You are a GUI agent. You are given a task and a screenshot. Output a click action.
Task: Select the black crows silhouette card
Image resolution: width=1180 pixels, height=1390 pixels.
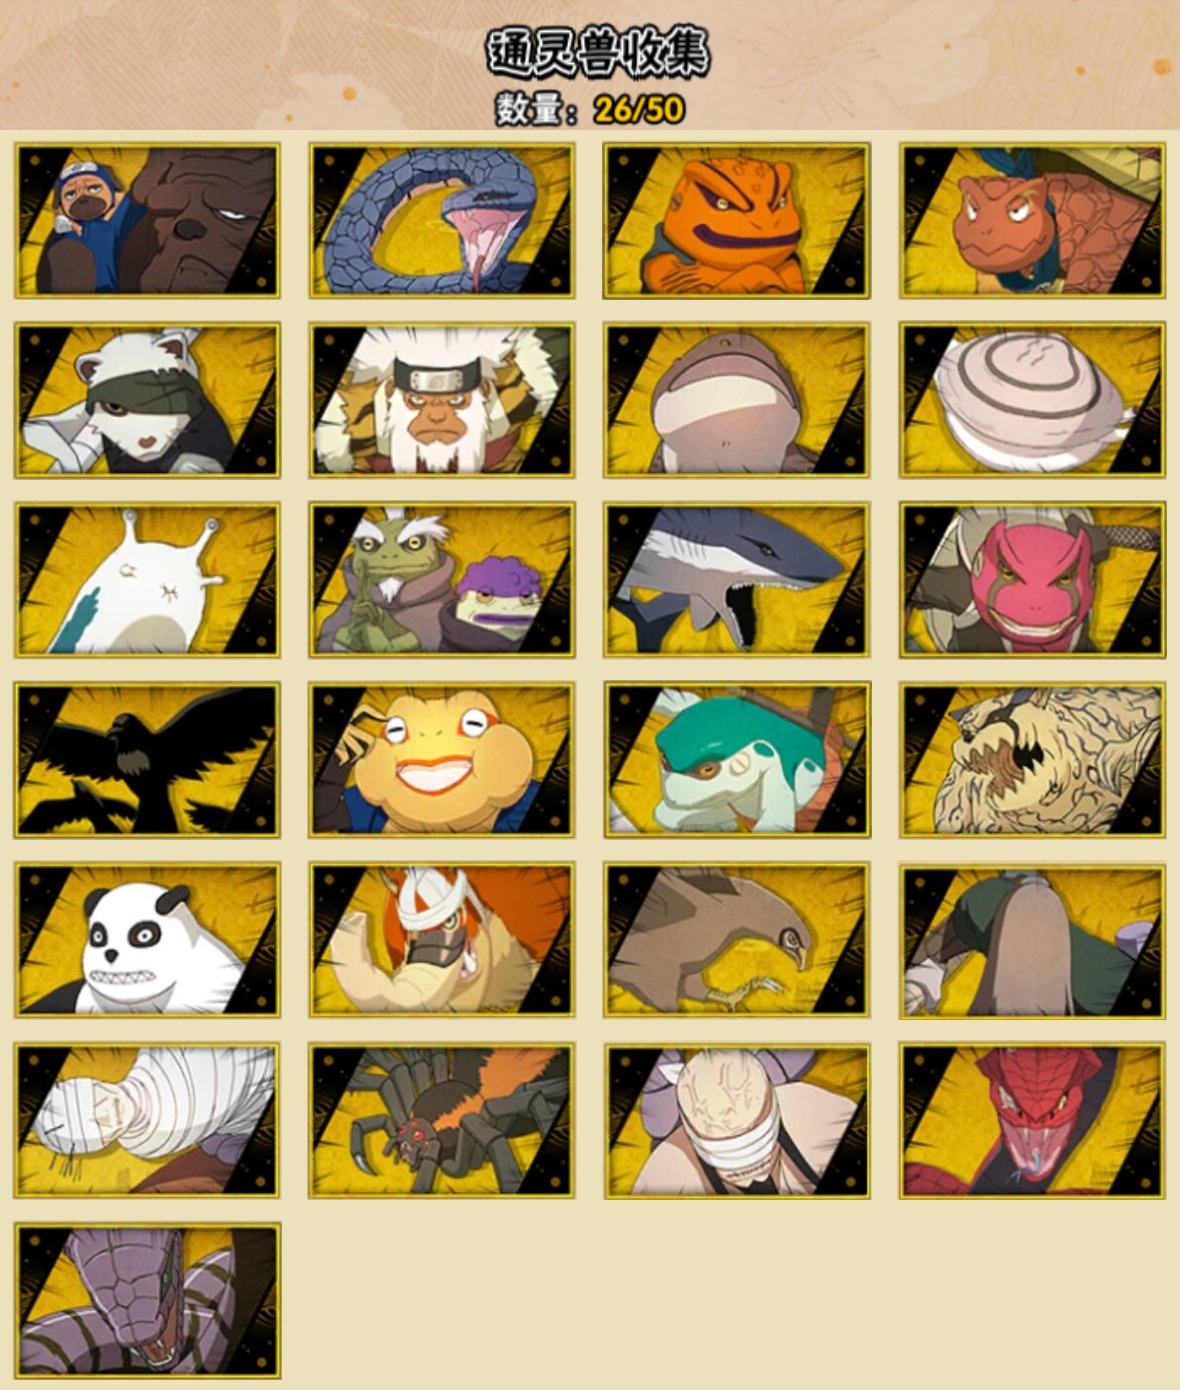[147, 760]
